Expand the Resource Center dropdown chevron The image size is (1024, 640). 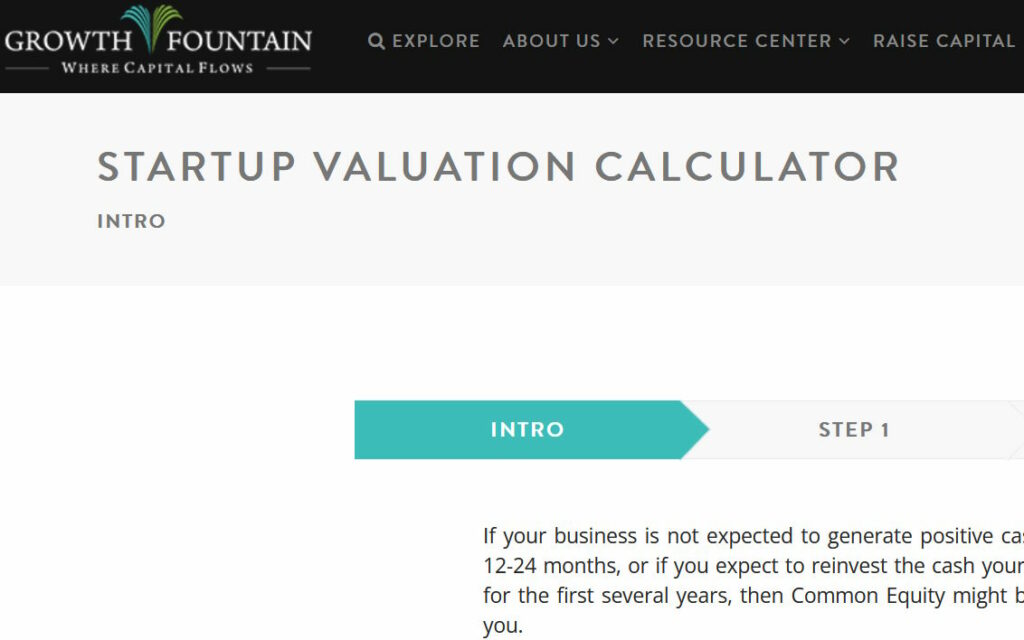[844, 41]
